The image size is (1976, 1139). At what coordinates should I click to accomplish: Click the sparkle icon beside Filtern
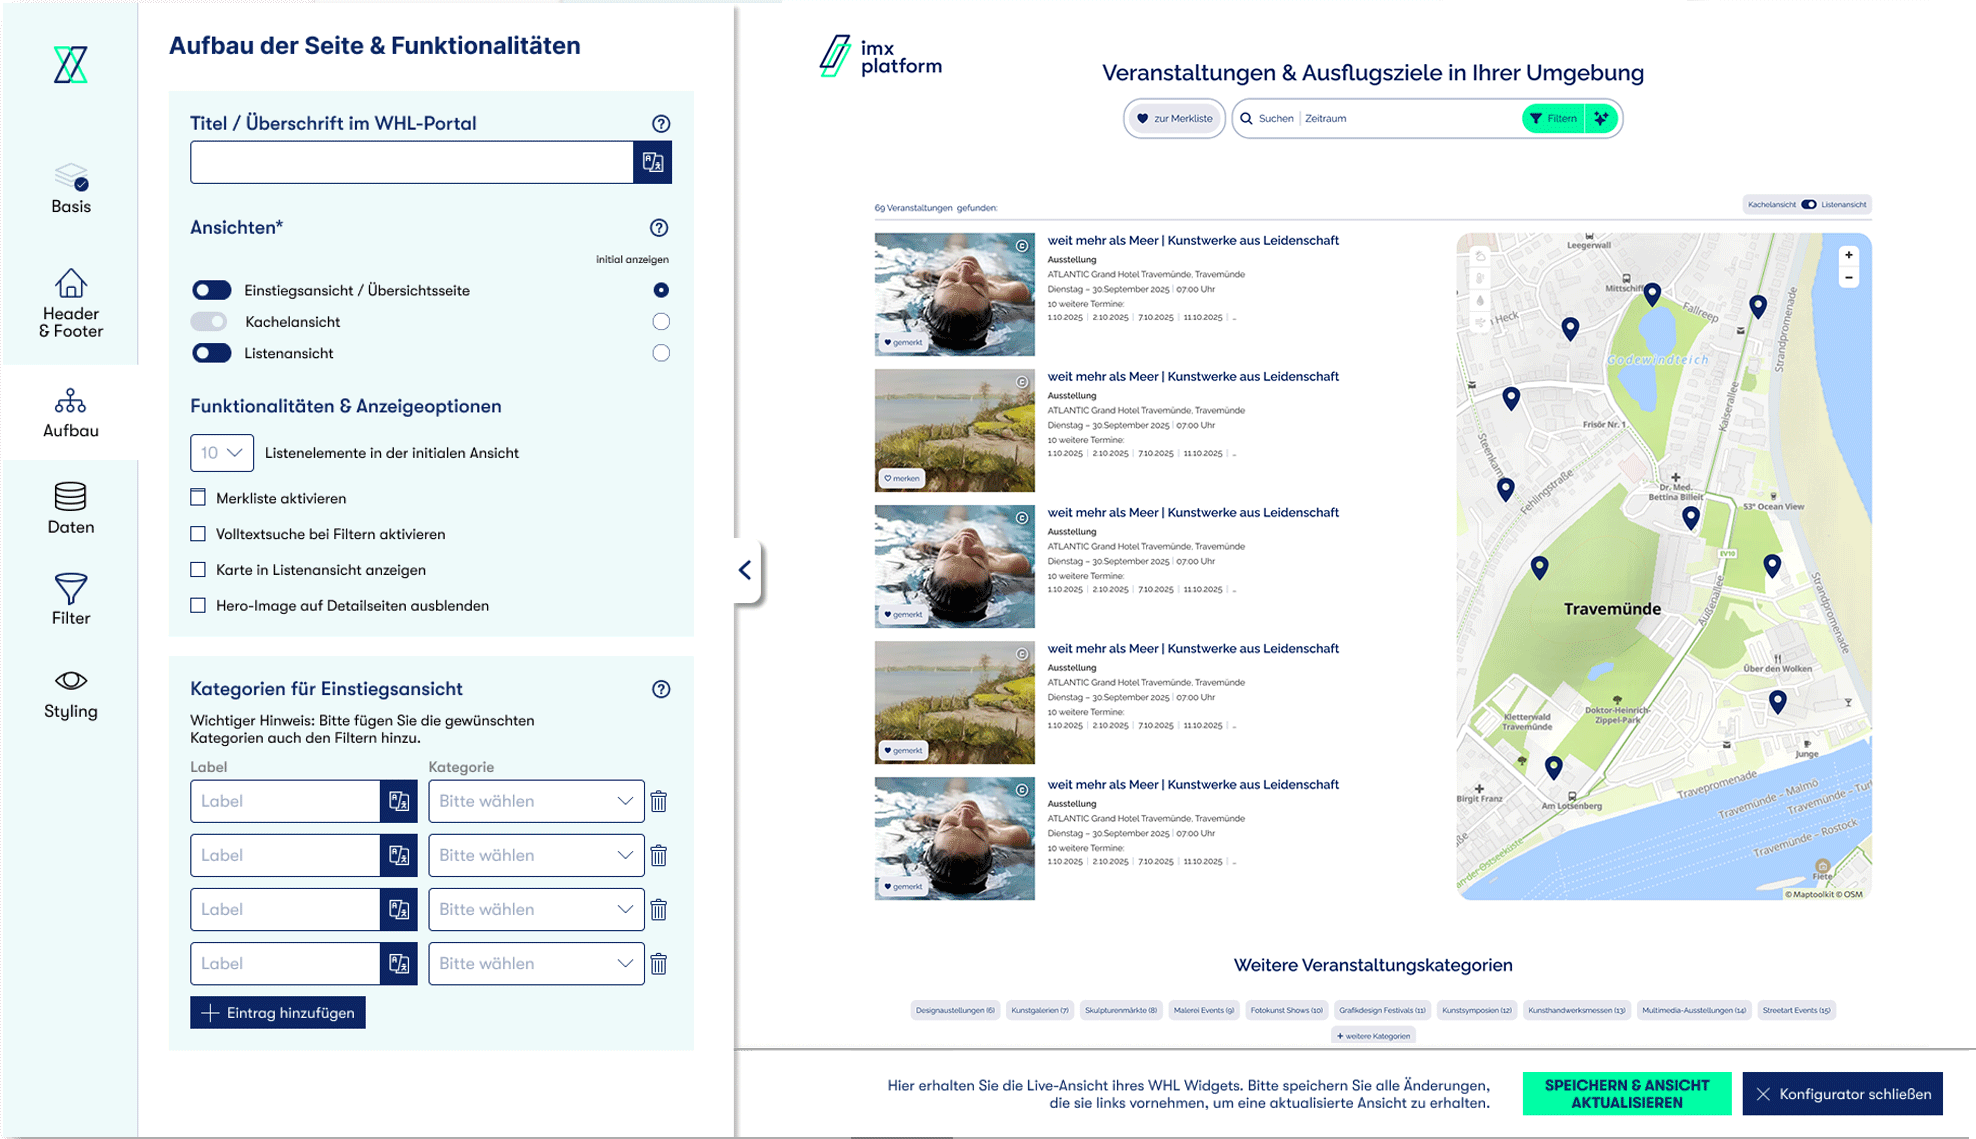click(x=1601, y=119)
